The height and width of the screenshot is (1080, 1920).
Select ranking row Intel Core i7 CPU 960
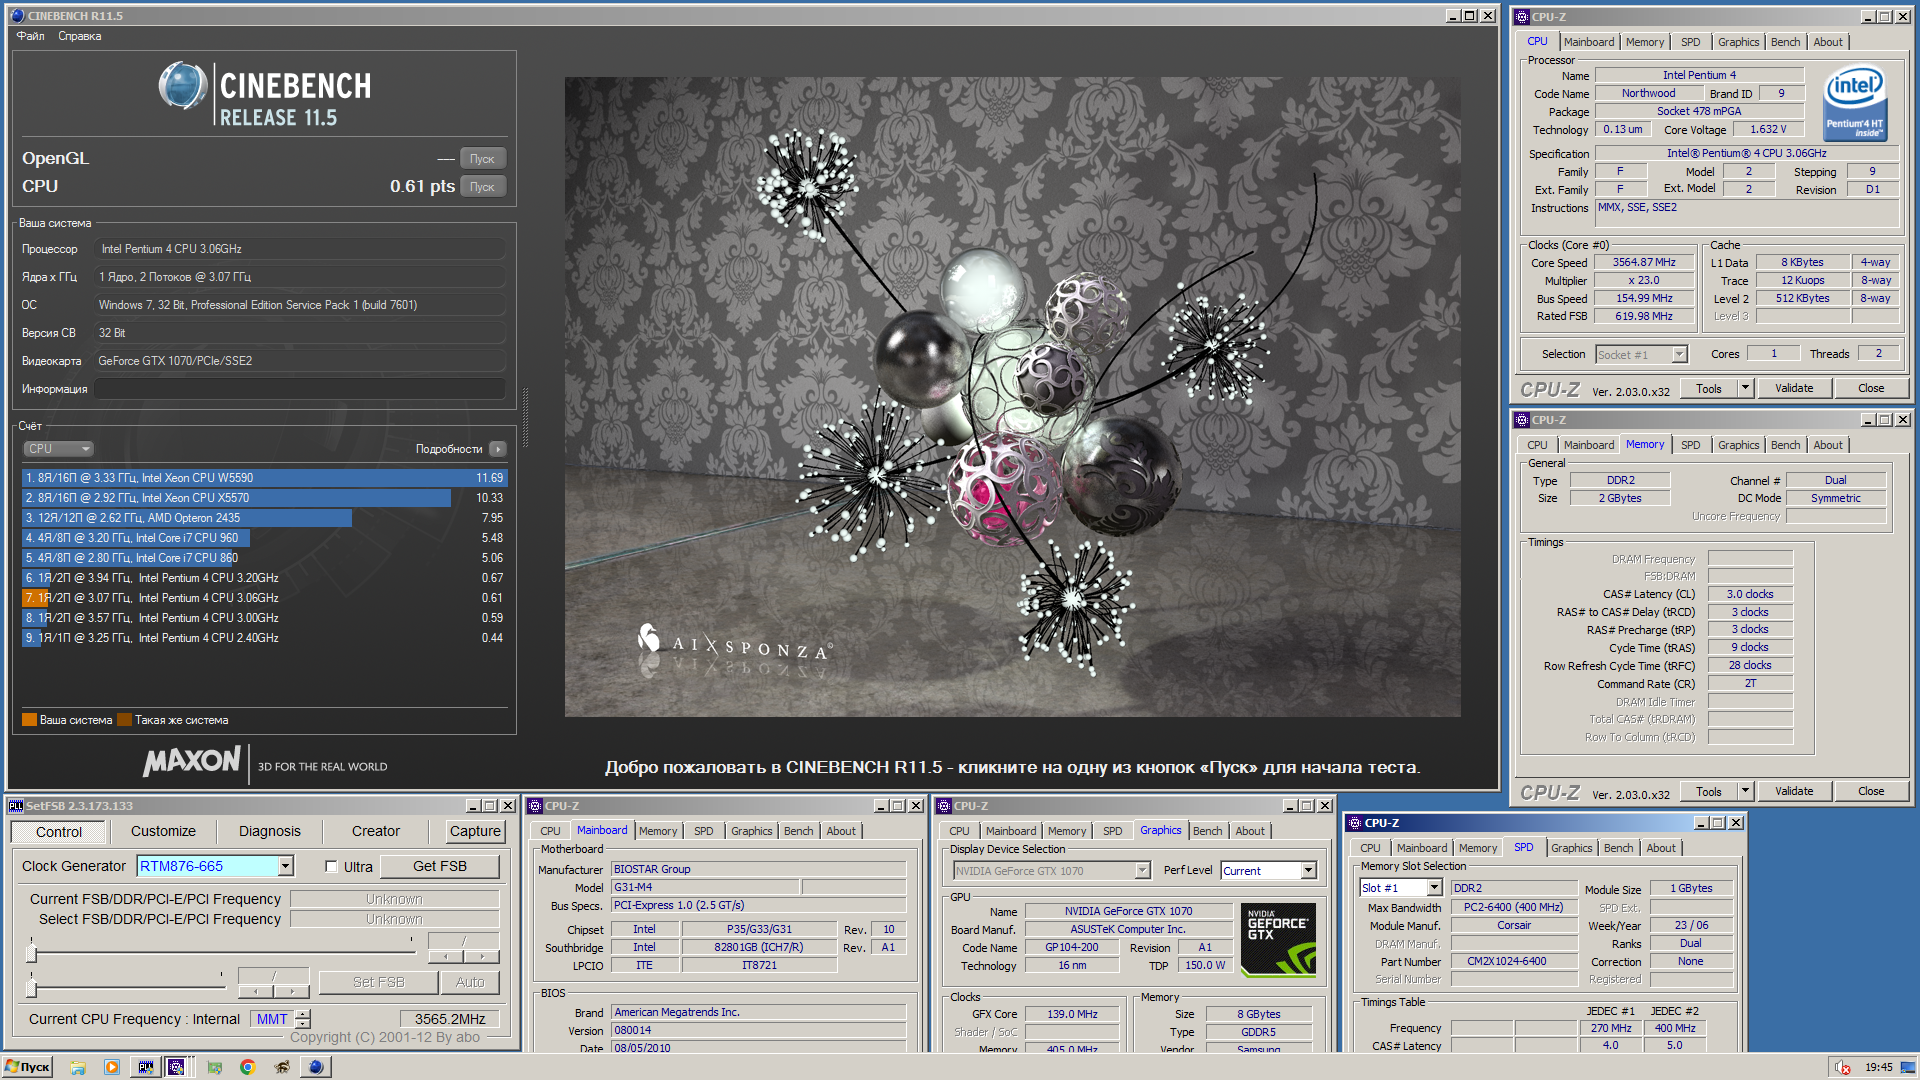264,538
